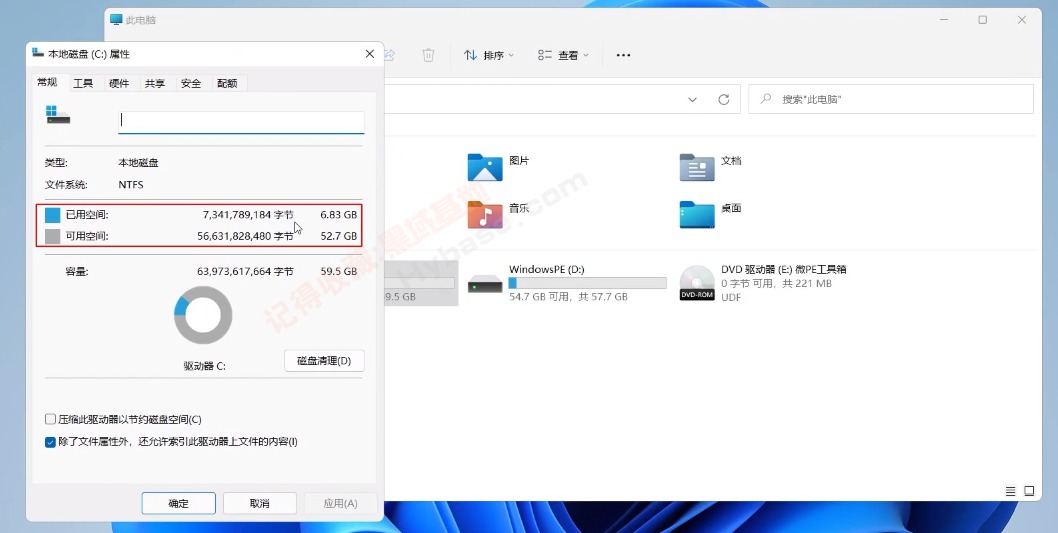The height and width of the screenshot is (533, 1058).
Task: Click the refresh button in address bar
Action: 724,100
